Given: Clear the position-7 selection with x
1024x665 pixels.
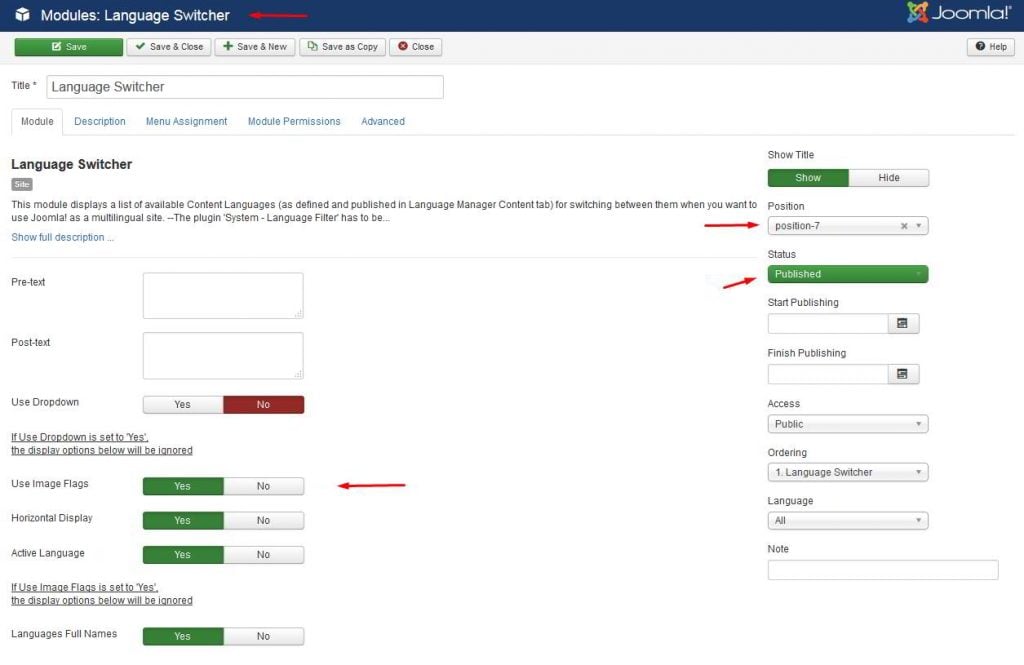Looking at the screenshot, I should pyautogui.click(x=904, y=226).
